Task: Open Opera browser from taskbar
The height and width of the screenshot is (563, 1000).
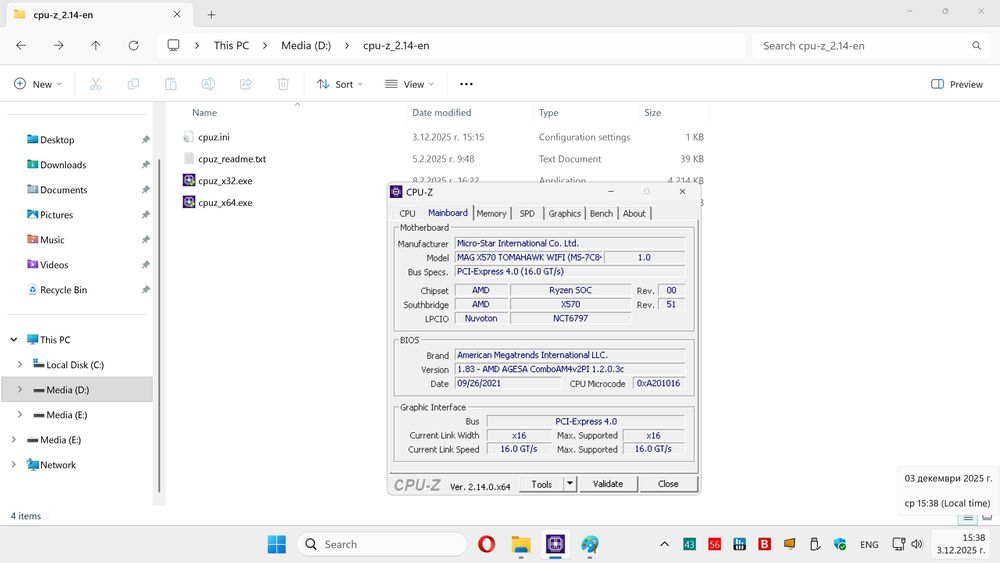Action: [487, 545]
